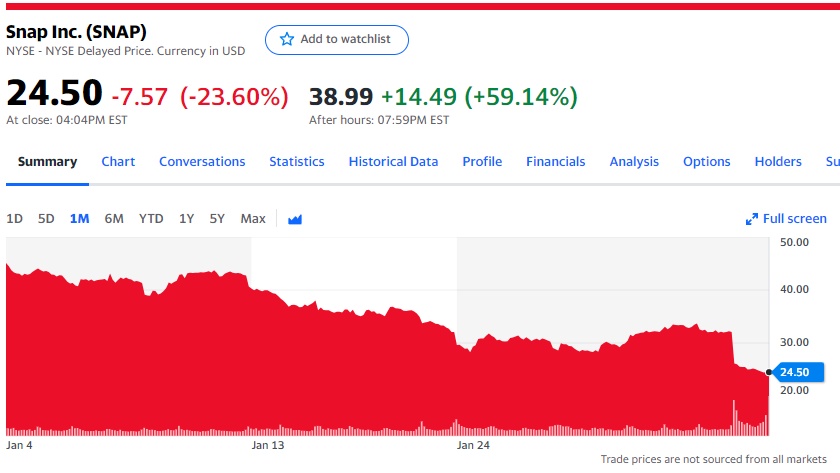Viewport: 840px width, 473px height.
Task: Choose the 6M chart range
Action: 114,219
